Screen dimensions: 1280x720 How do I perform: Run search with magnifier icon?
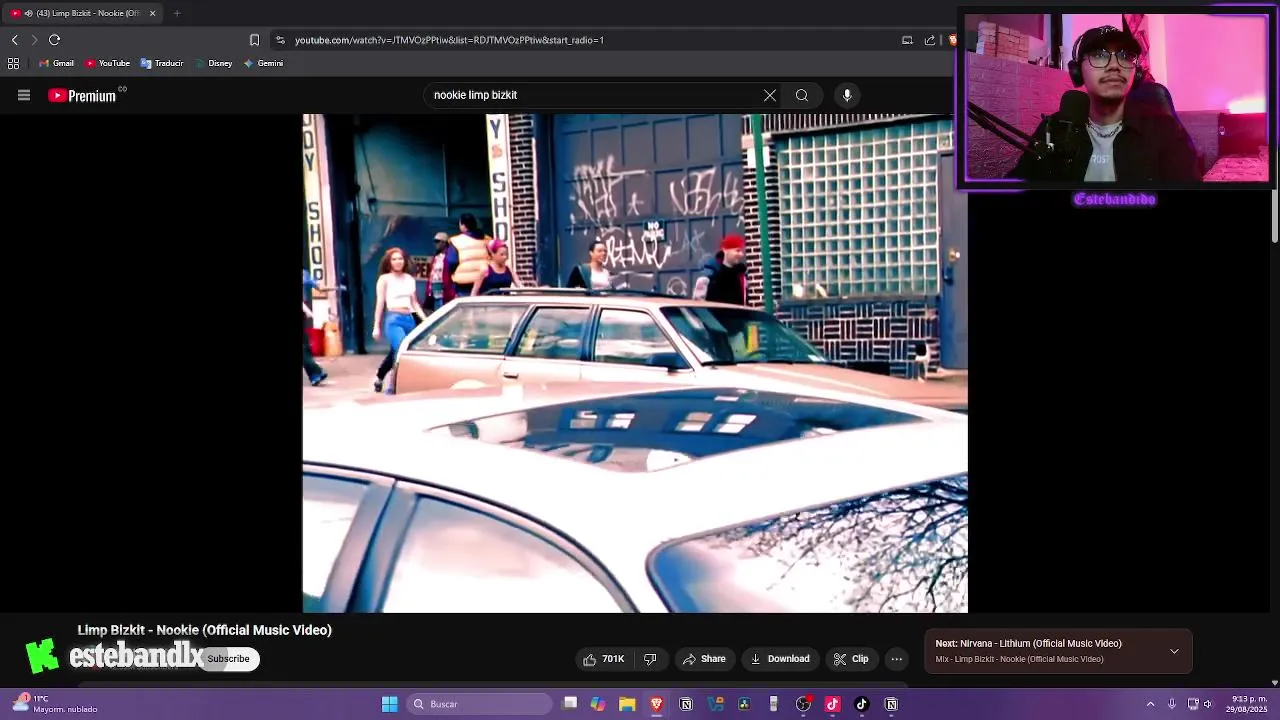pyautogui.click(x=802, y=95)
